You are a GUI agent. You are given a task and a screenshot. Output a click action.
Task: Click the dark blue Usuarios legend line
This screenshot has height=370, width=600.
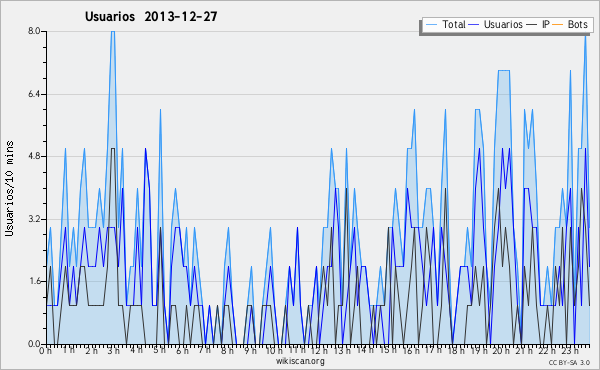[x=474, y=25]
